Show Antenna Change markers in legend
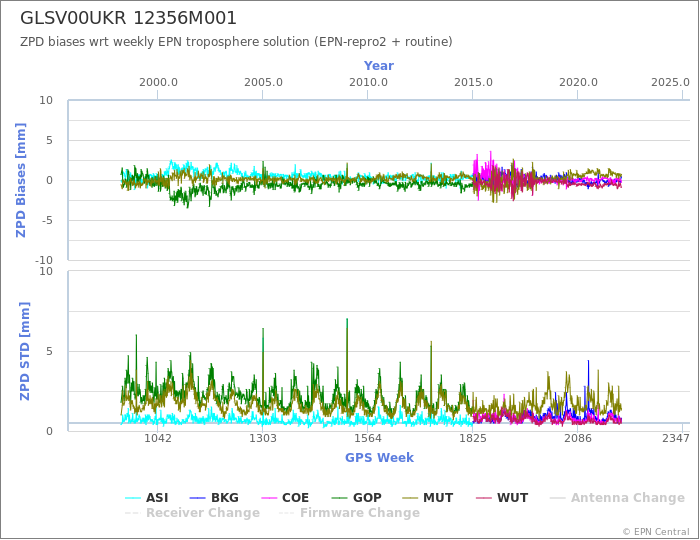The image size is (700, 540). coord(617,498)
